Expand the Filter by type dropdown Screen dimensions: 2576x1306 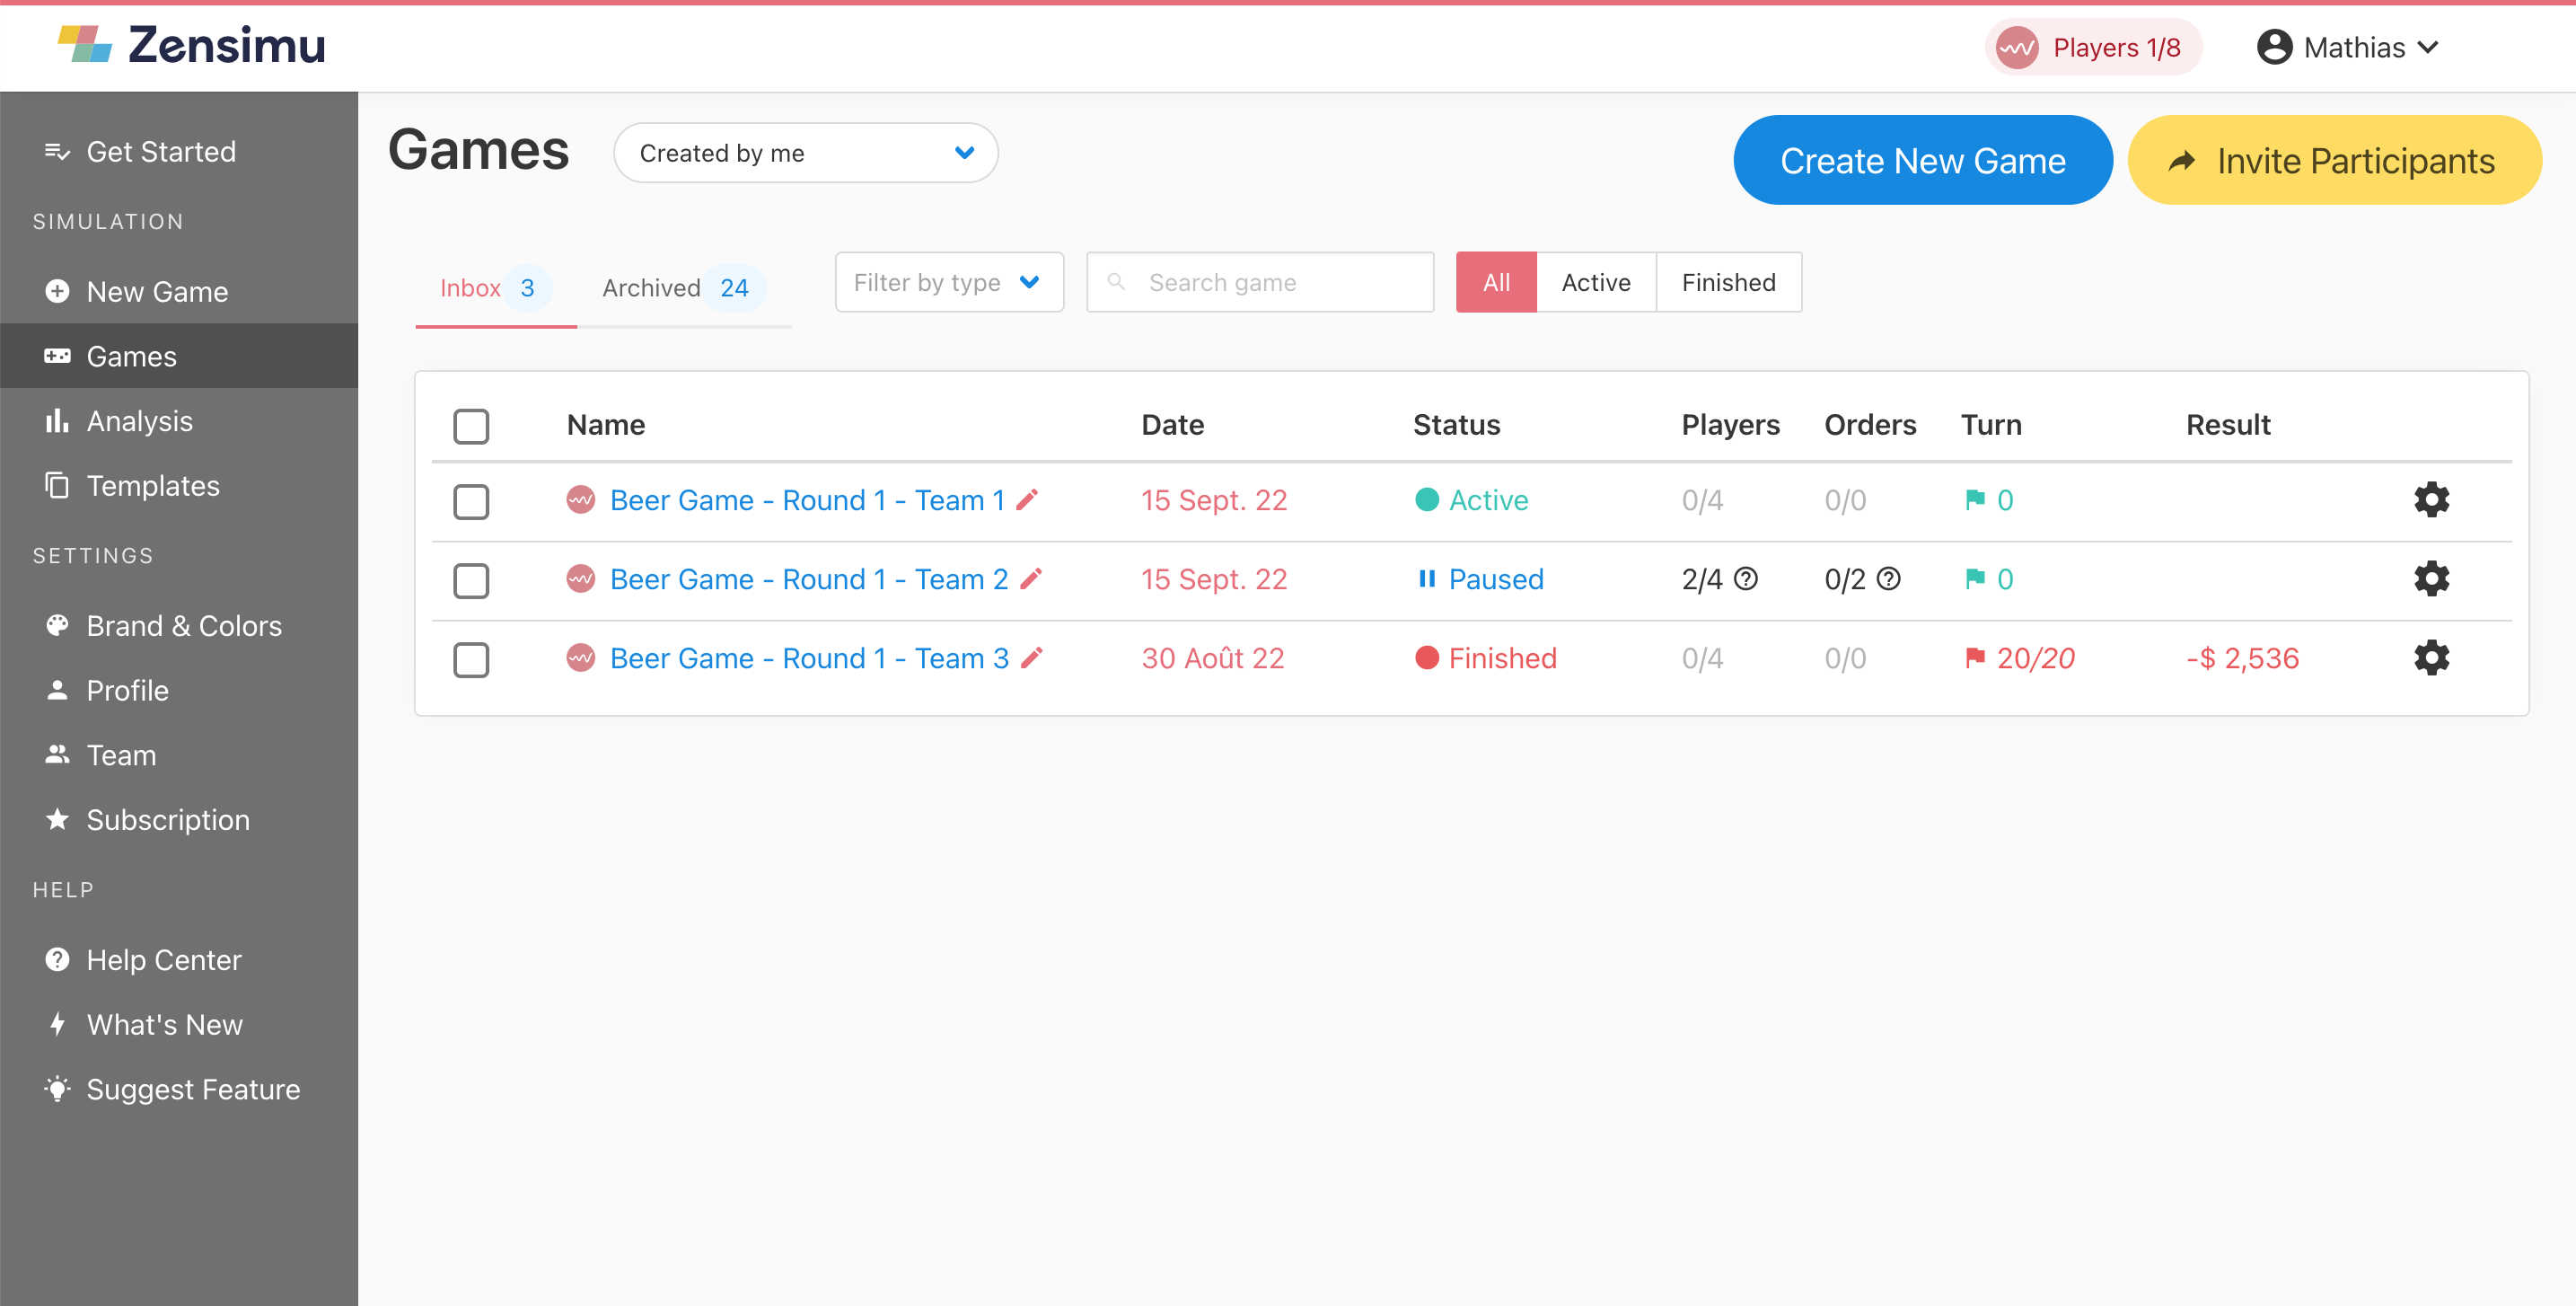pos(948,282)
